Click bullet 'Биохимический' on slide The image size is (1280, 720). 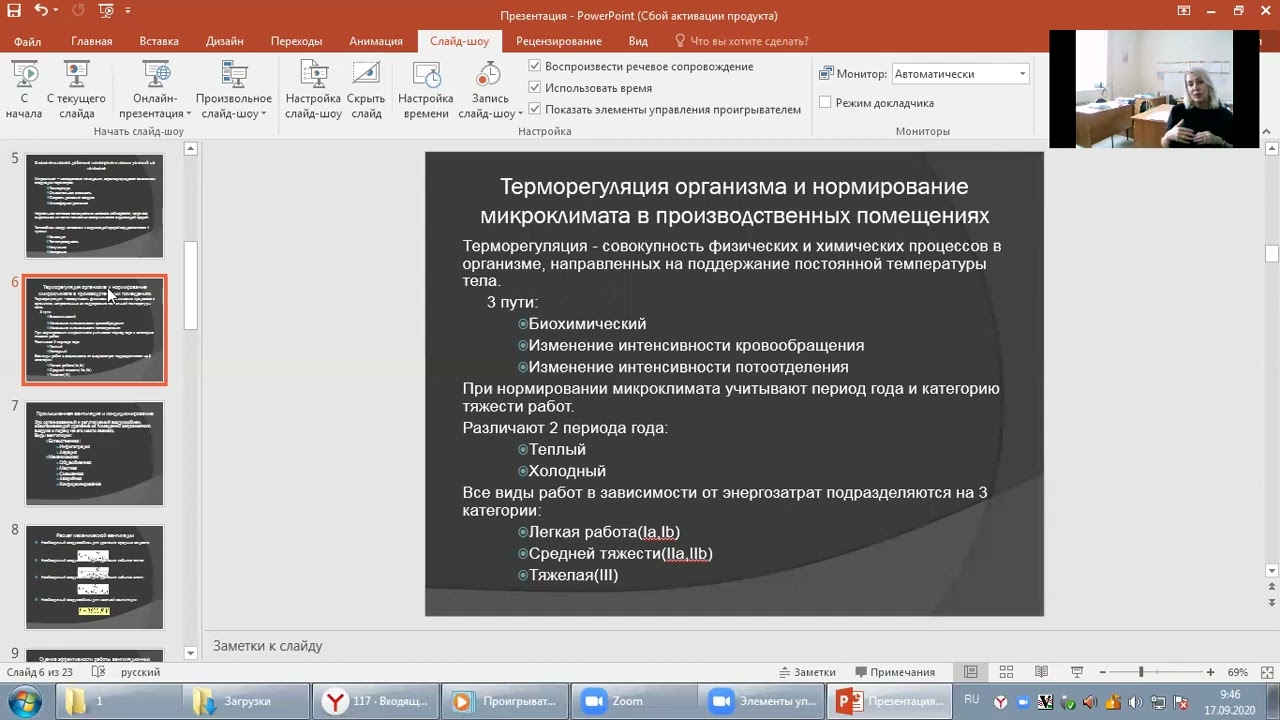tap(587, 324)
